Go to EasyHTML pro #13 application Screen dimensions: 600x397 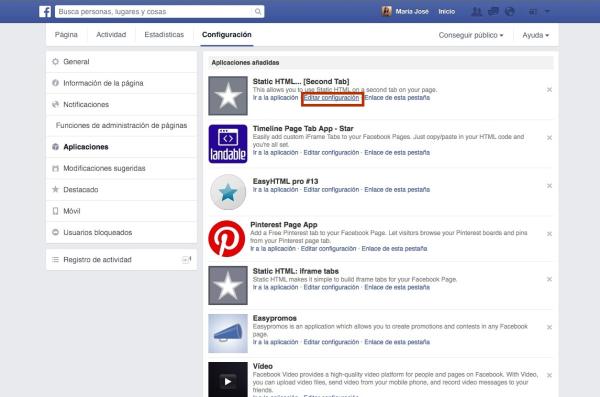point(275,190)
